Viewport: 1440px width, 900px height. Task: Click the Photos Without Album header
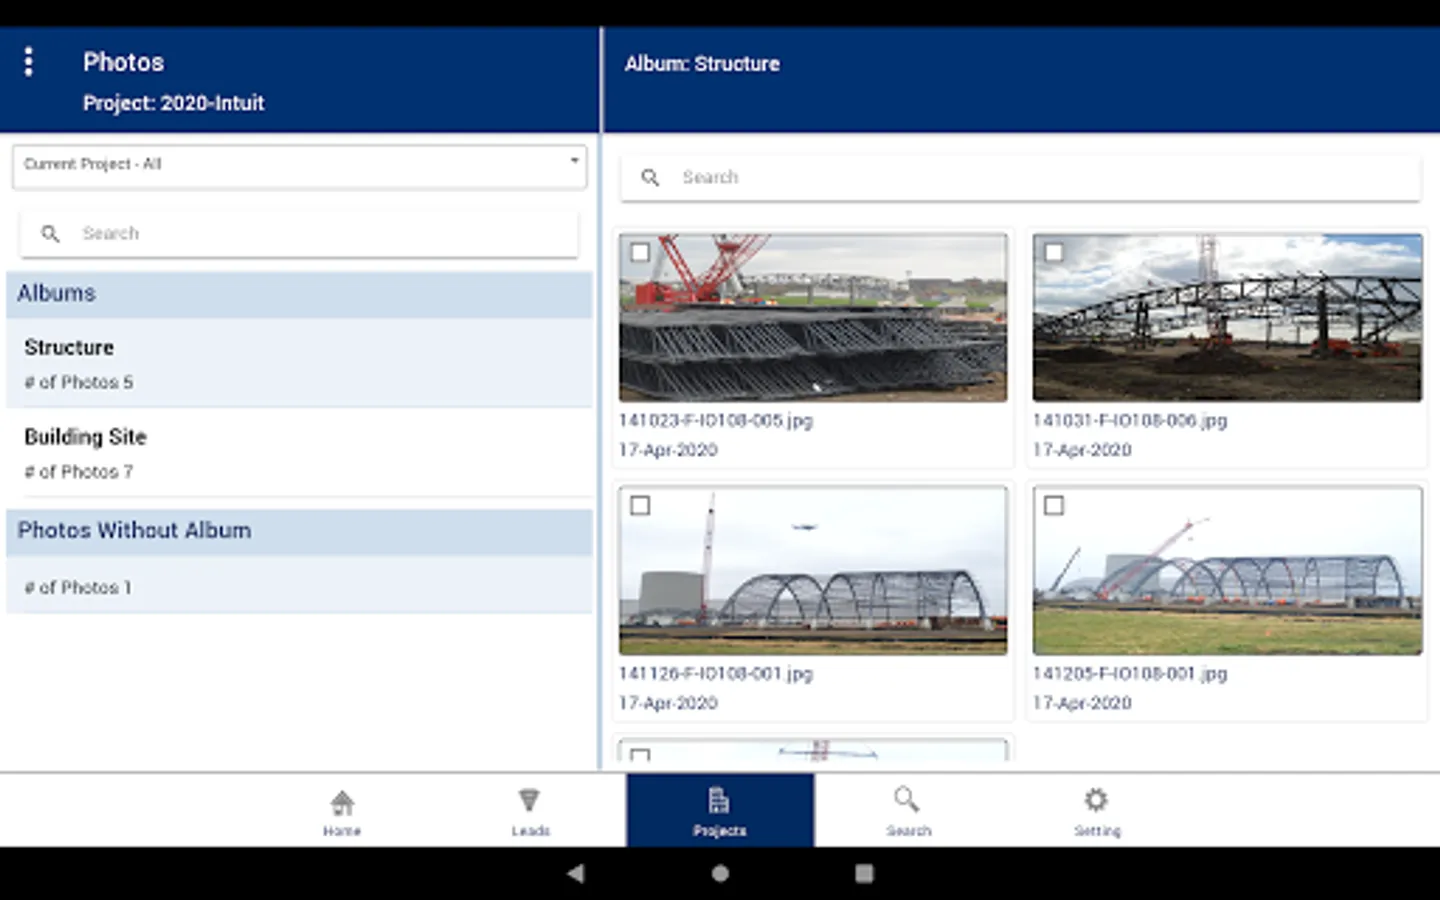pos(299,532)
